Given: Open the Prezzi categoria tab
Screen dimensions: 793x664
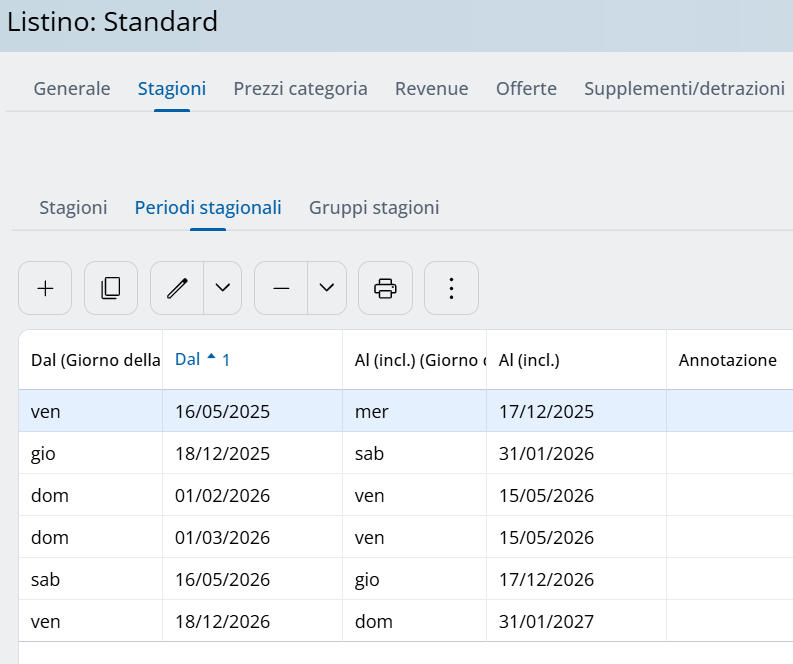Looking at the screenshot, I should (x=300, y=88).
